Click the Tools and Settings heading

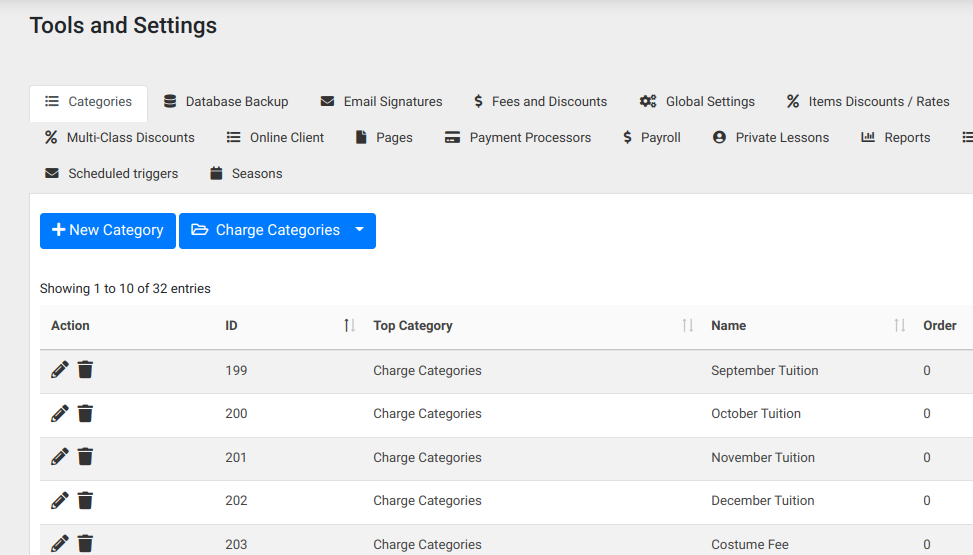coord(123,25)
